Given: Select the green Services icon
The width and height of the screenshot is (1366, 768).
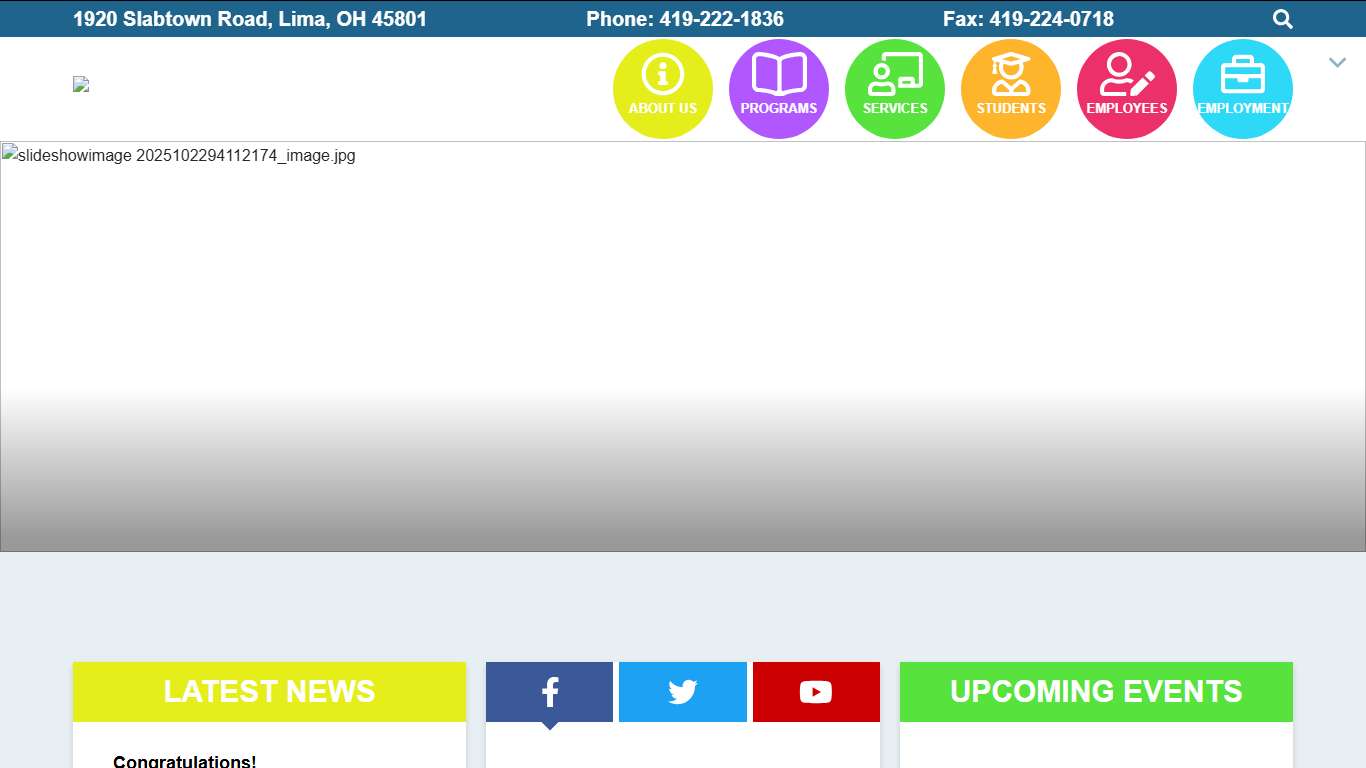Looking at the screenshot, I should pyautogui.click(x=894, y=88).
